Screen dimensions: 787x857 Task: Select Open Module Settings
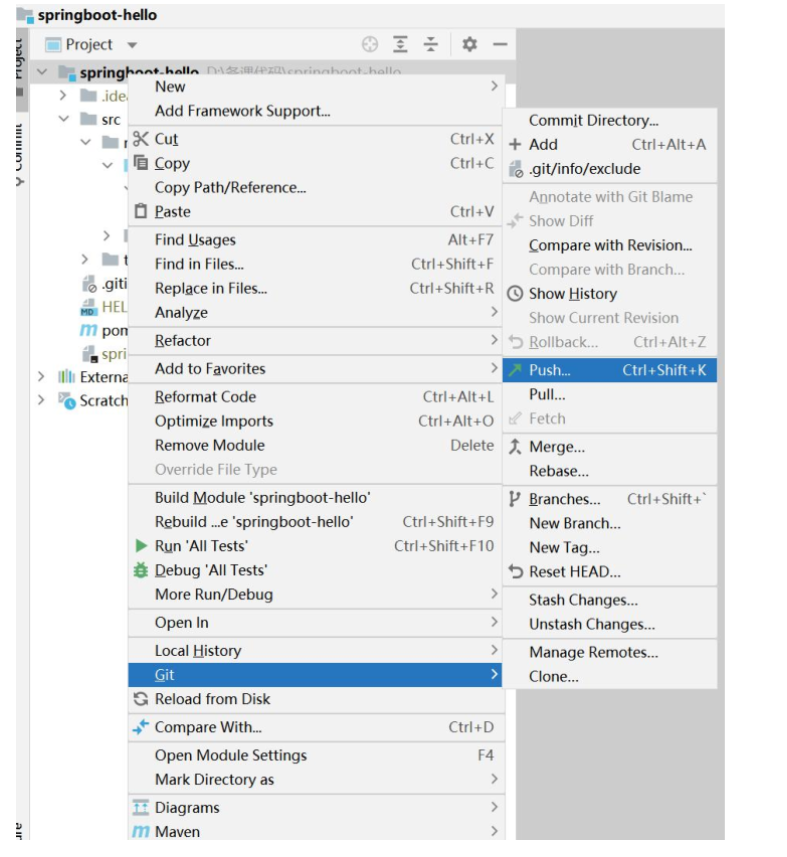(x=315, y=755)
